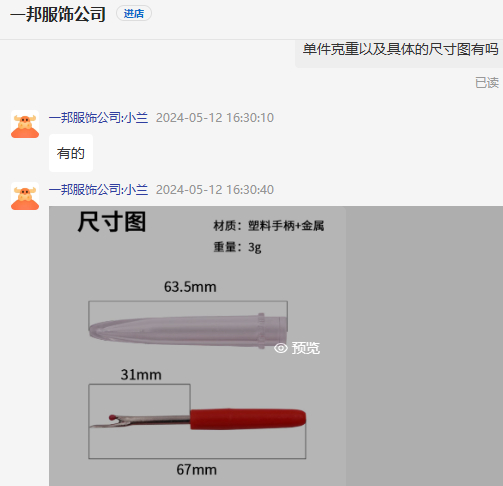Click the avatar beside the 16:30:10 message
Screen dimensions: 503x486
25,124
